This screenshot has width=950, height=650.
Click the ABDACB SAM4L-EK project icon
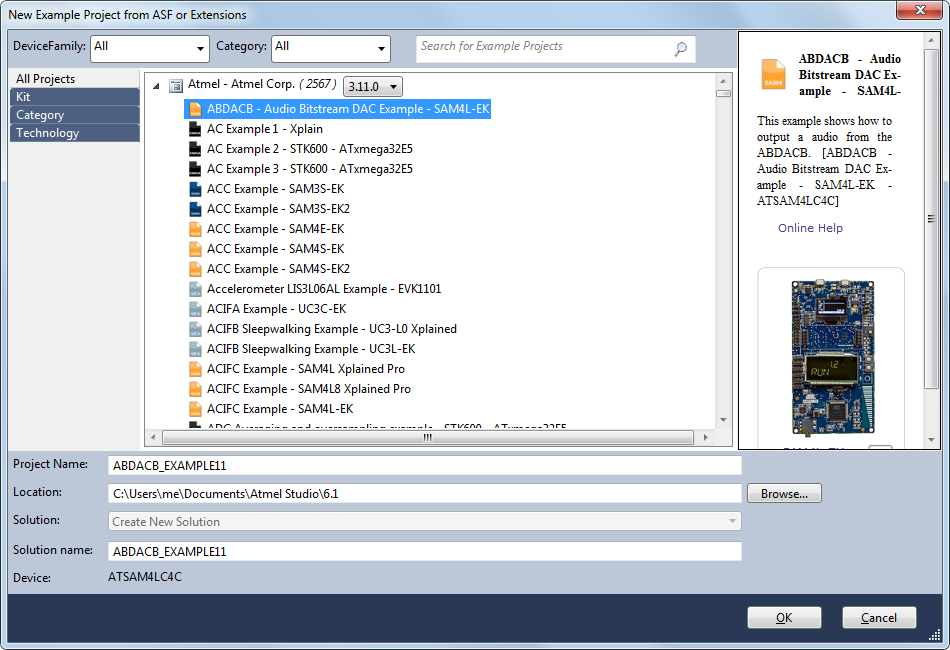(x=195, y=109)
